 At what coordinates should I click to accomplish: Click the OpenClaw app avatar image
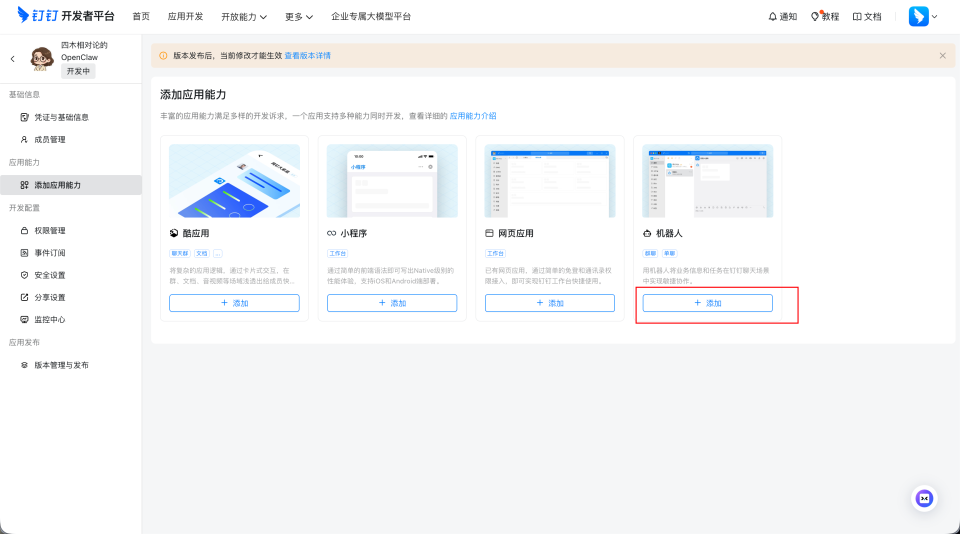(x=42, y=58)
